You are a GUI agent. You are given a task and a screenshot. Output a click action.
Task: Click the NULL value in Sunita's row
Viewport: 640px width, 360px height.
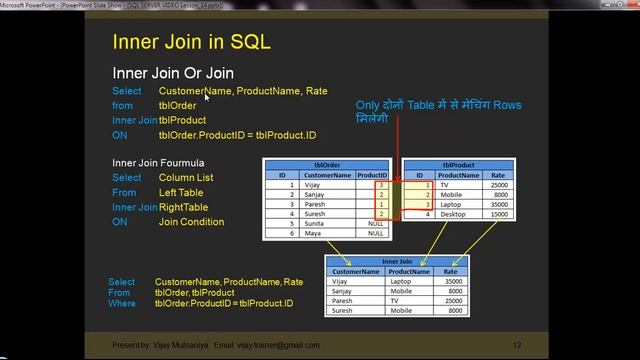point(376,224)
